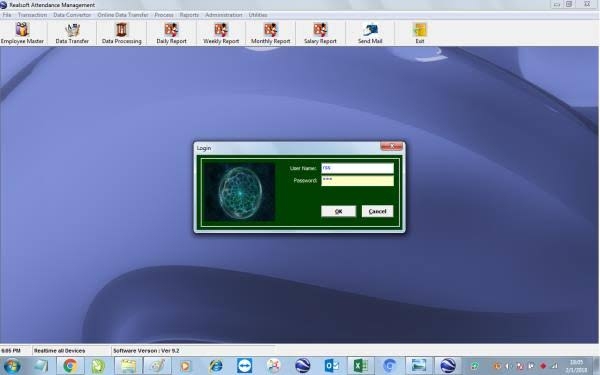
Task: Open the File menu
Action: pyautogui.click(x=7, y=15)
